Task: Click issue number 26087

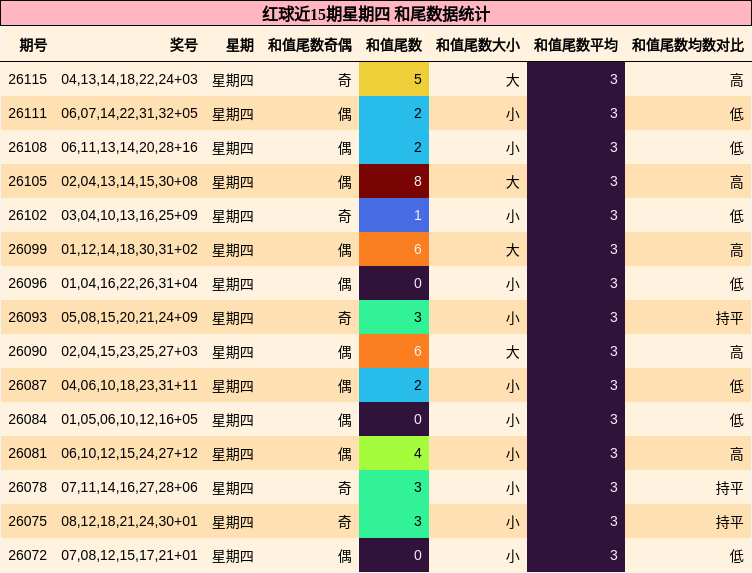Action: [x=27, y=386]
